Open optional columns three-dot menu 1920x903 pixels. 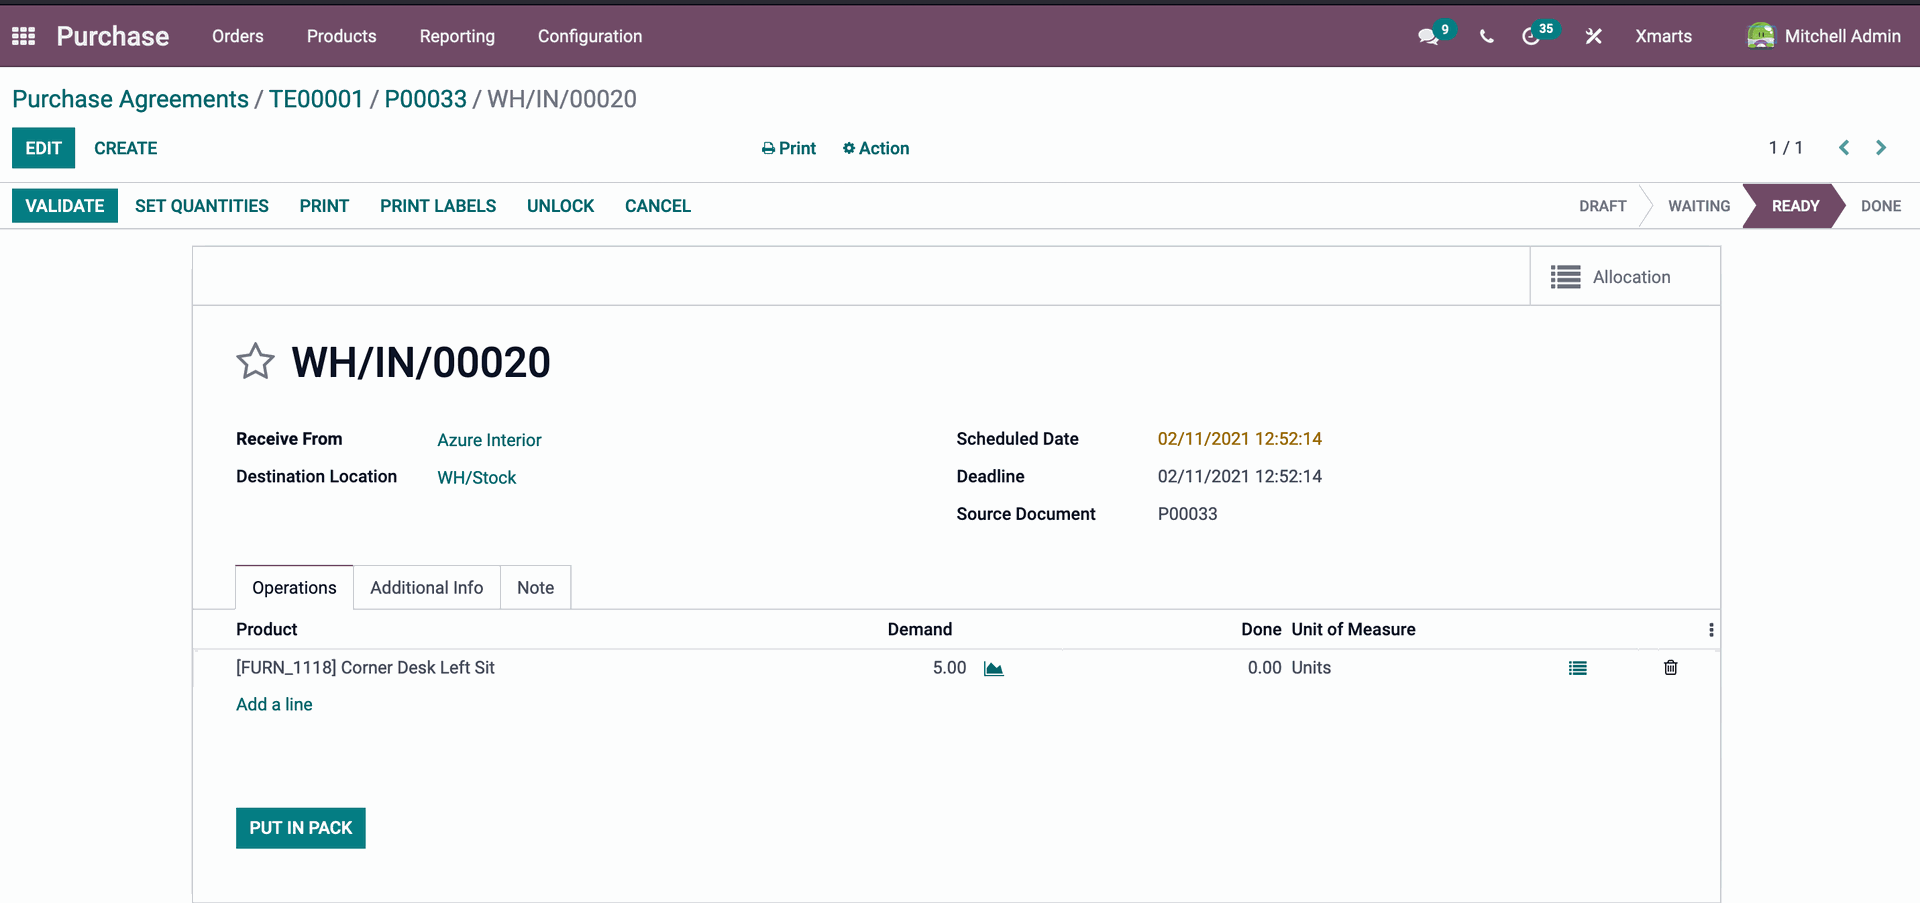pos(1711,630)
